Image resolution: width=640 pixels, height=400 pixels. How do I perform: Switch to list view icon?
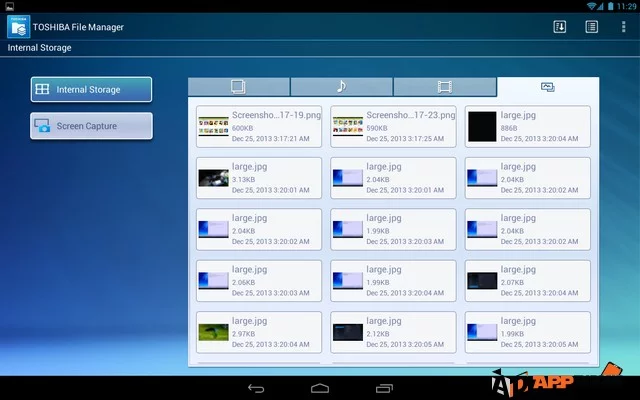[591, 27]
